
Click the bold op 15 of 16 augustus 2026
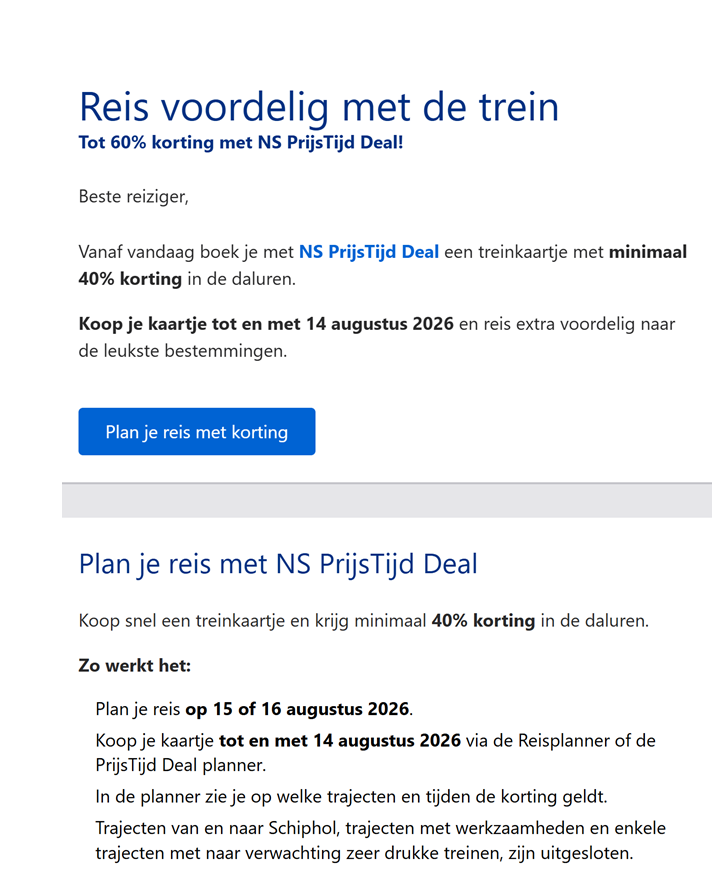tap(298, 709)
